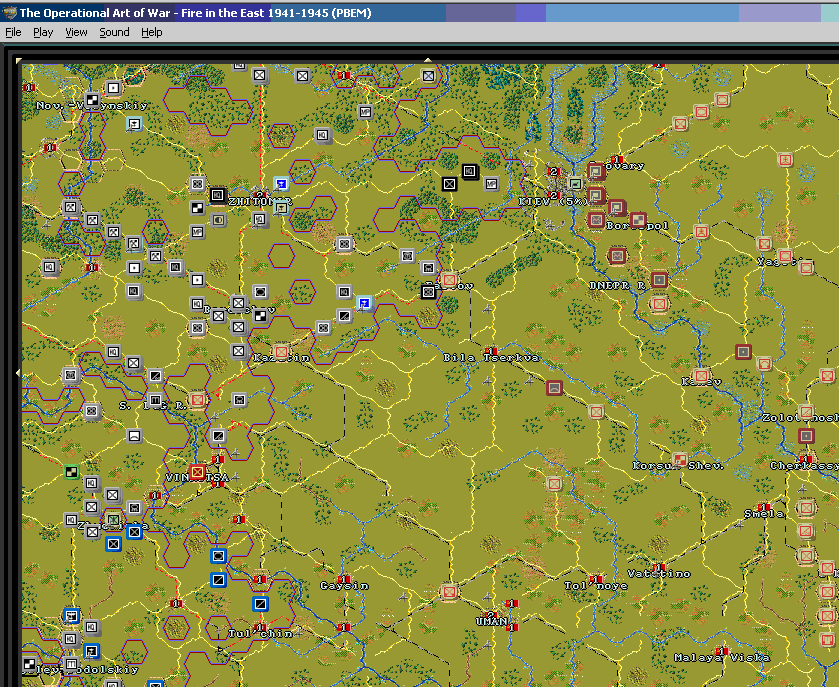Click the Smela town label

[x=764, y=514]
